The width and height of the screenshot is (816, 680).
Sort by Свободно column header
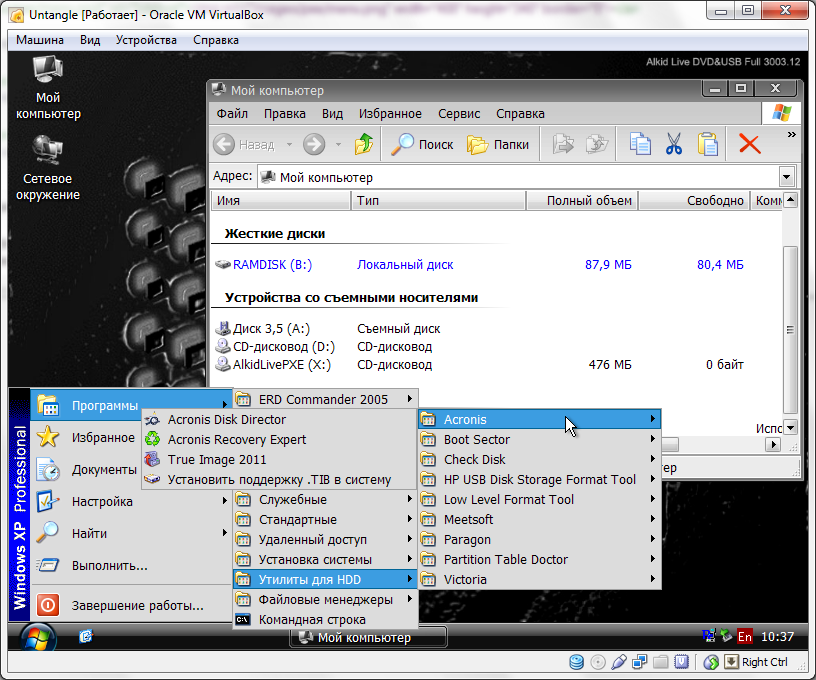[x=694, y=200]
